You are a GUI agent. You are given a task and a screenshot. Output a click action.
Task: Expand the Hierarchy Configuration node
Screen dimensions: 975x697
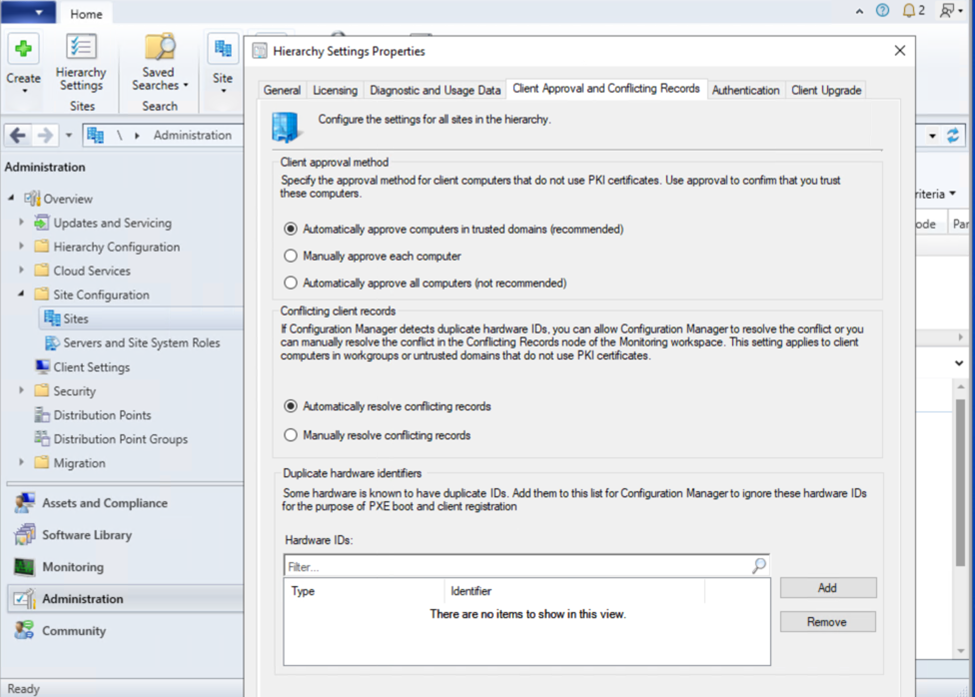(21, 246)
